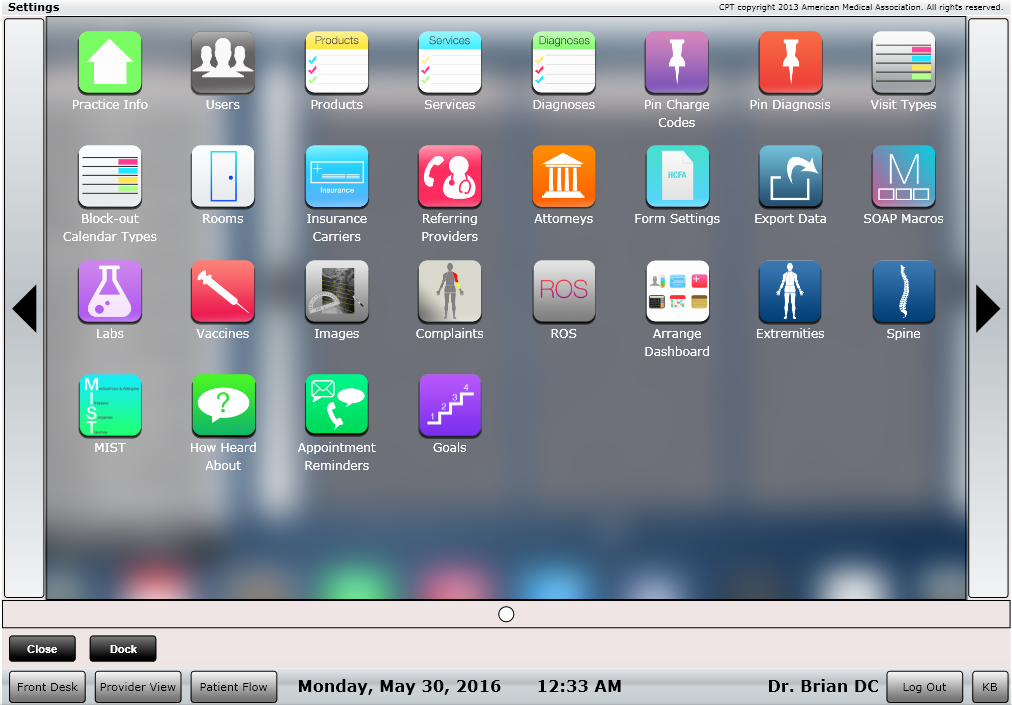Open the Vaccines syringe icon

(x=223, y=292)
